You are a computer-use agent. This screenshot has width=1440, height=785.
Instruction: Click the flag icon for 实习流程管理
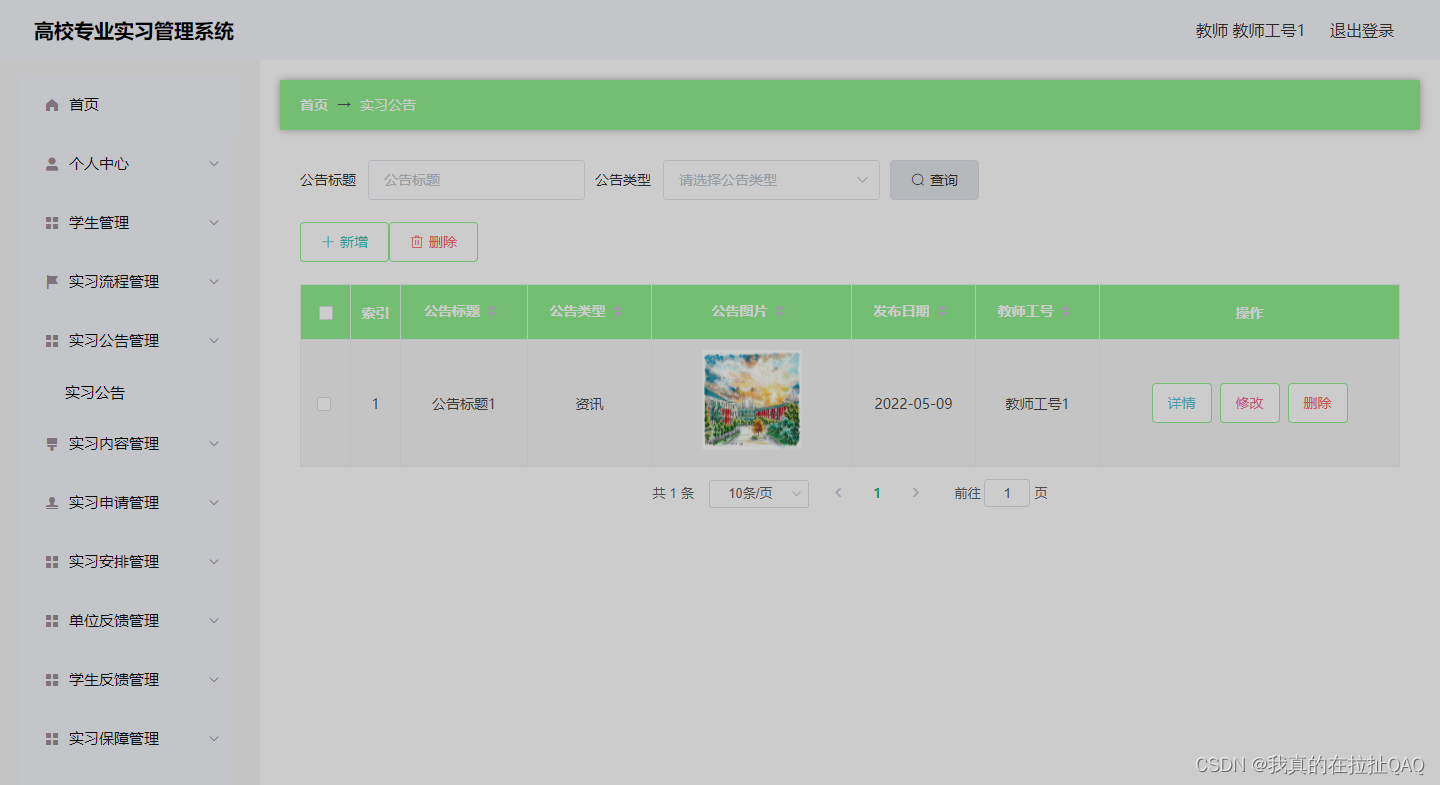click(x=51, y=281)
